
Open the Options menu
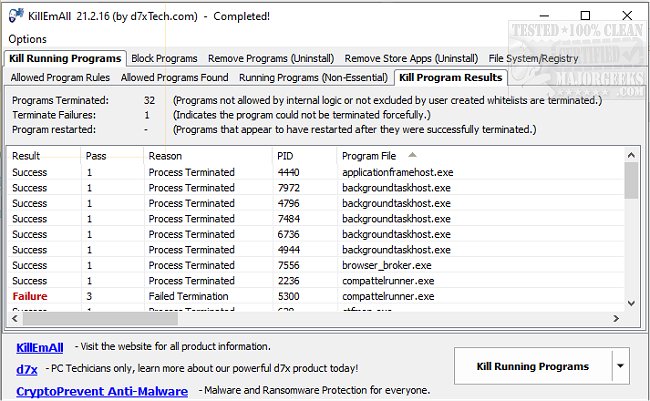click(28, 39)
